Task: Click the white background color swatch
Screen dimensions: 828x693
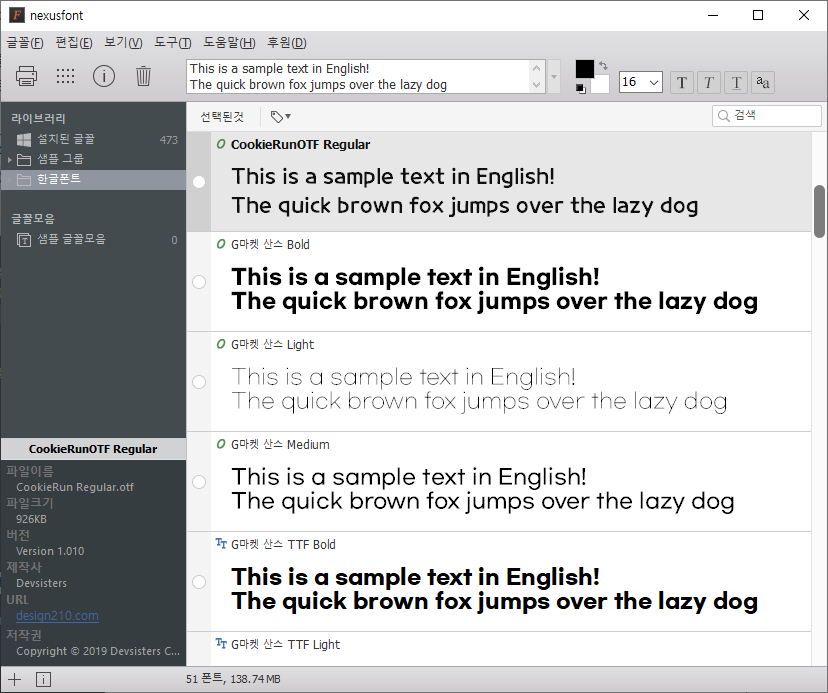Action: [x=601, y=85]
